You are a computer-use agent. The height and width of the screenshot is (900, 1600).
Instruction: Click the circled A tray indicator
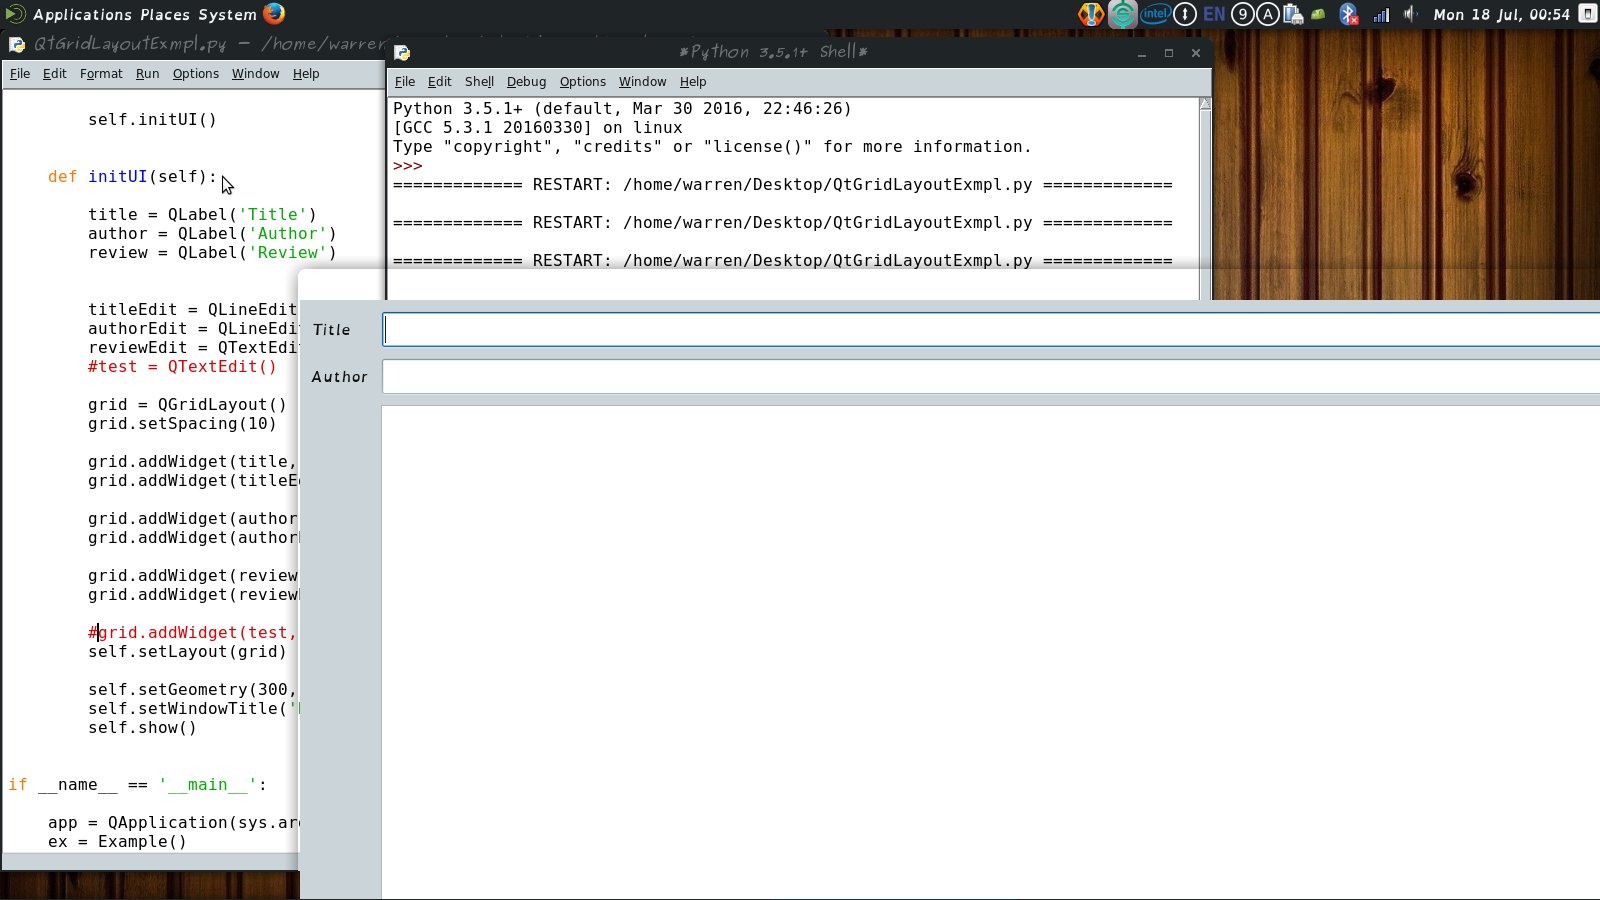click(x=1267, y=14)
